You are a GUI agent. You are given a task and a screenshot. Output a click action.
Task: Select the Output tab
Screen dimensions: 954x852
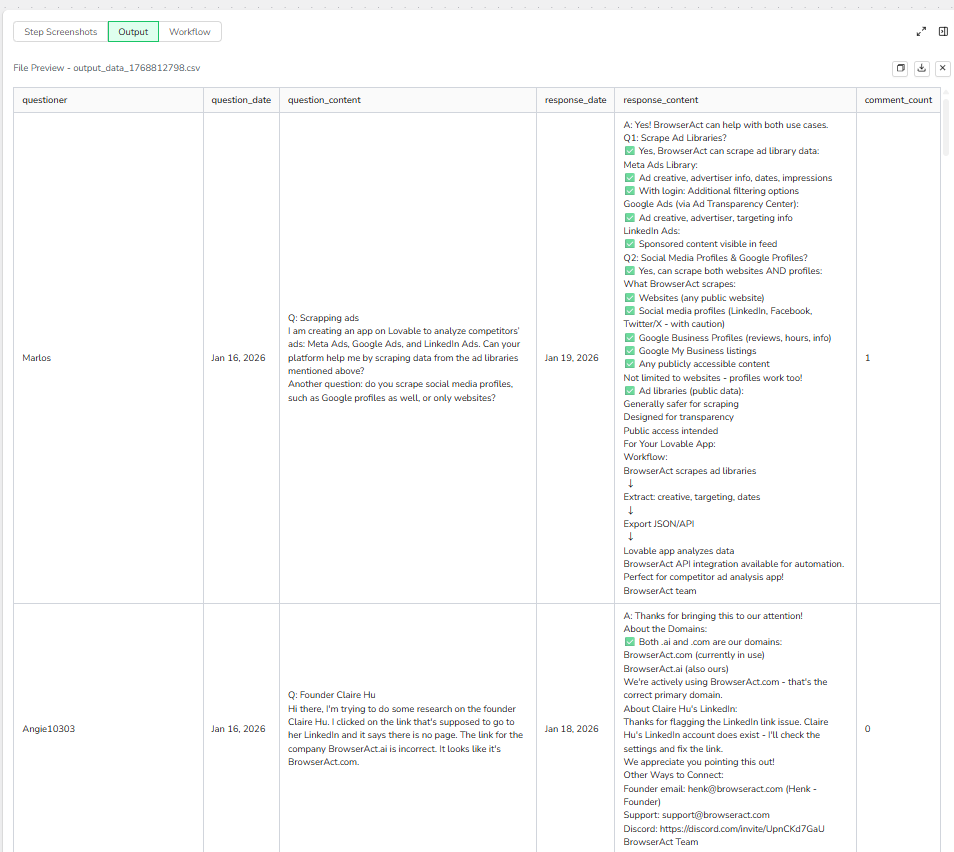(133, 32)
